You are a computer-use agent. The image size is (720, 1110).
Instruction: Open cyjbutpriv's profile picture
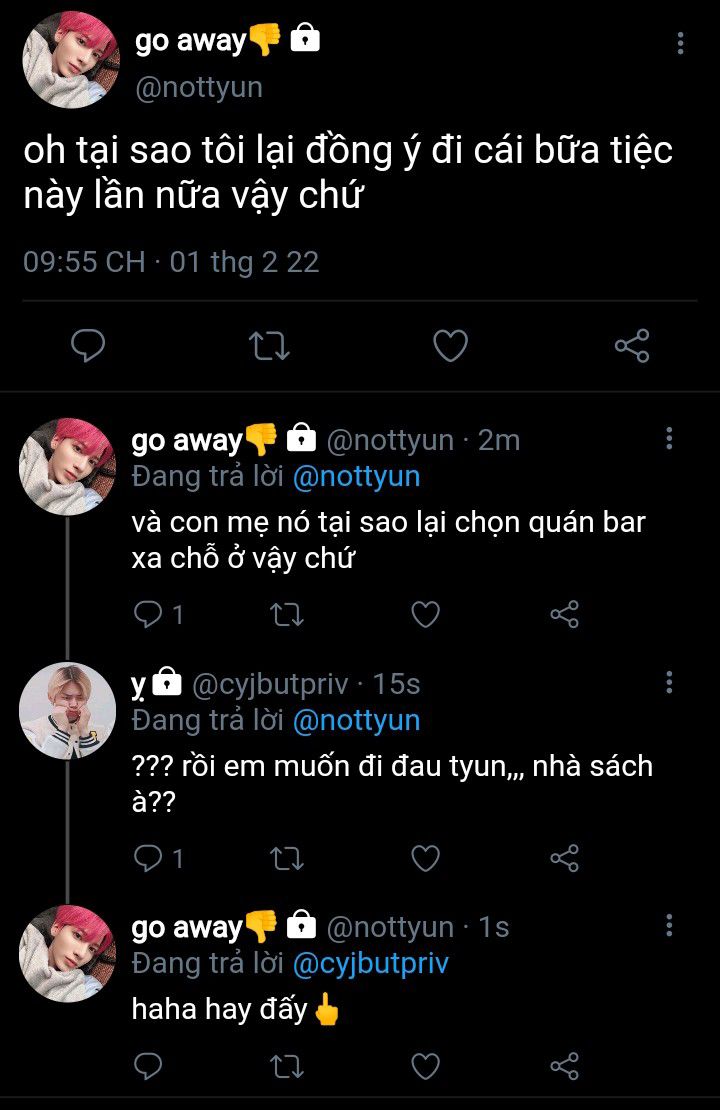67,710
